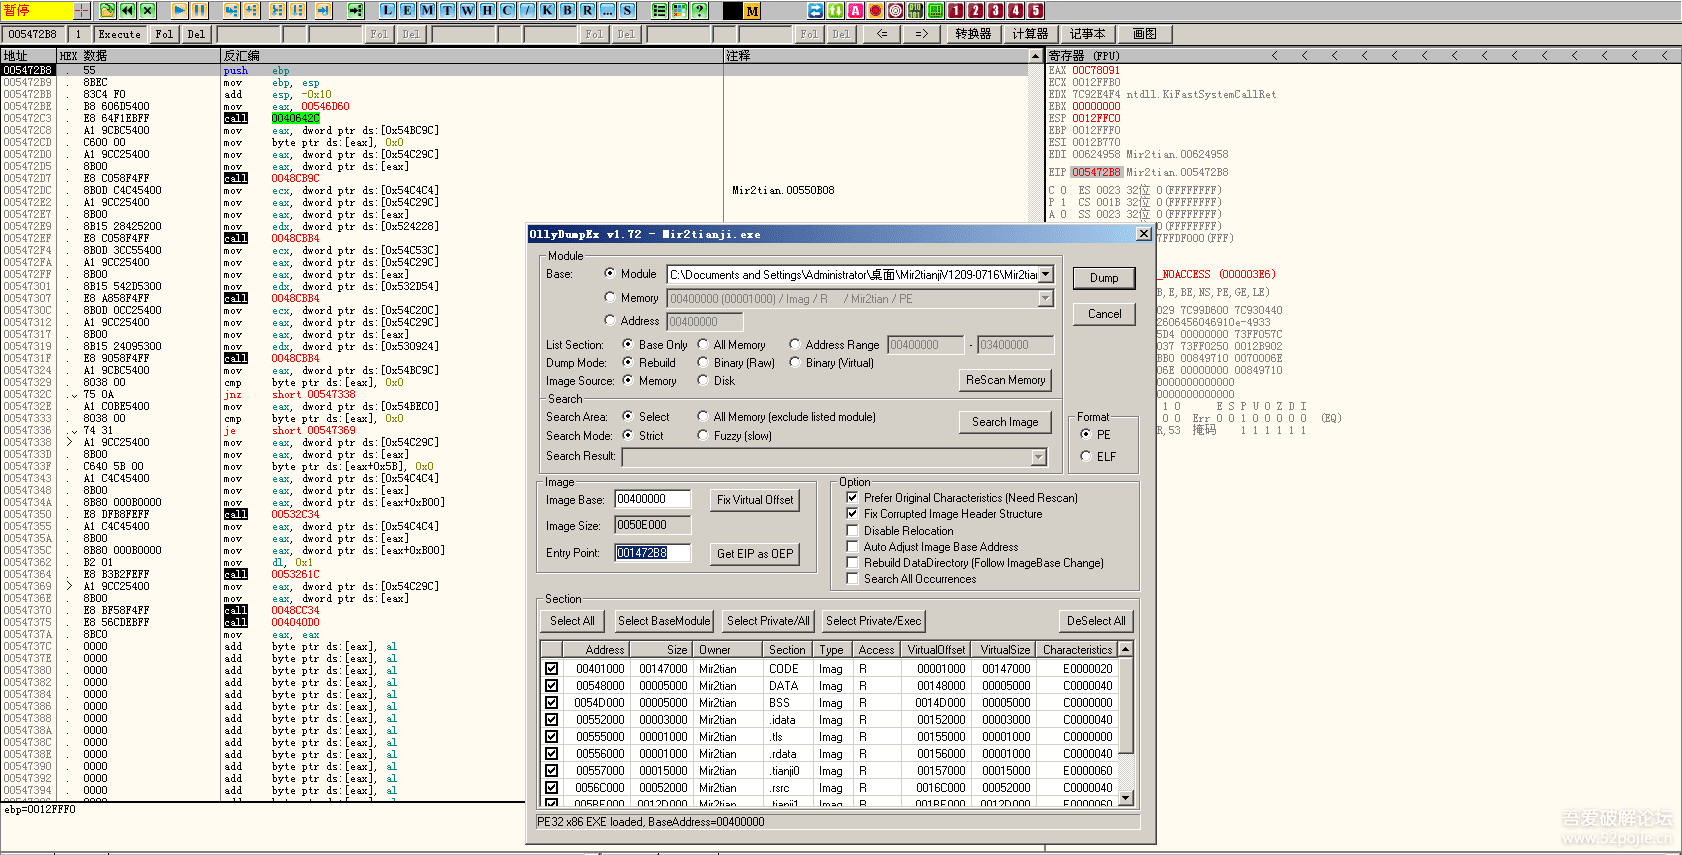The width and height of the screenshot is (1682, 855).
Task: Sort sections by Characteristics column header
Action: [1077, 649]
